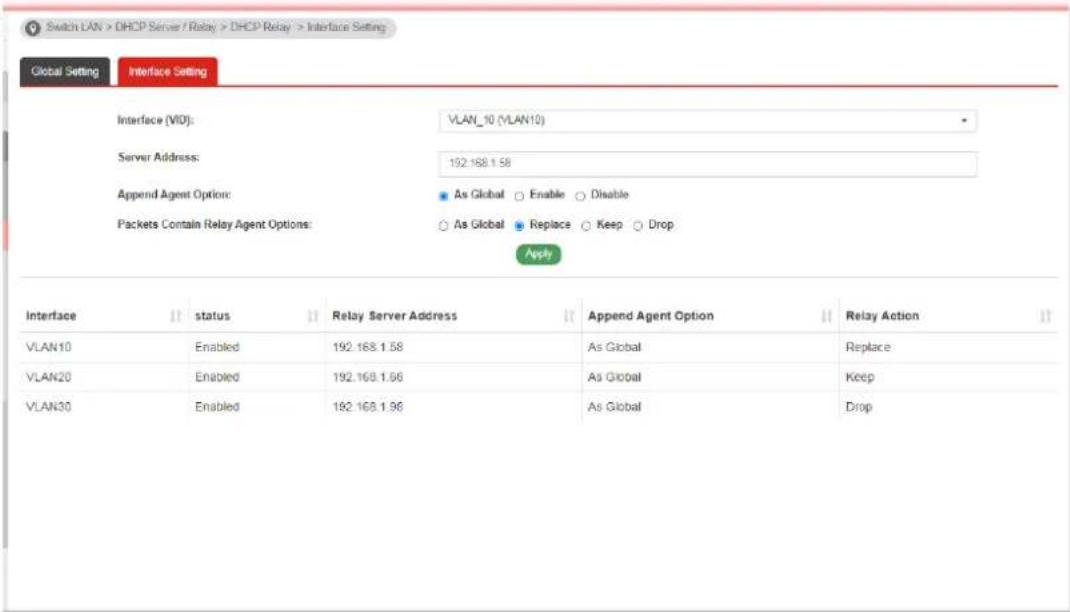Click relay address 192.168.1.66 in table
The image size is (1070, 612).
point(368,377)
